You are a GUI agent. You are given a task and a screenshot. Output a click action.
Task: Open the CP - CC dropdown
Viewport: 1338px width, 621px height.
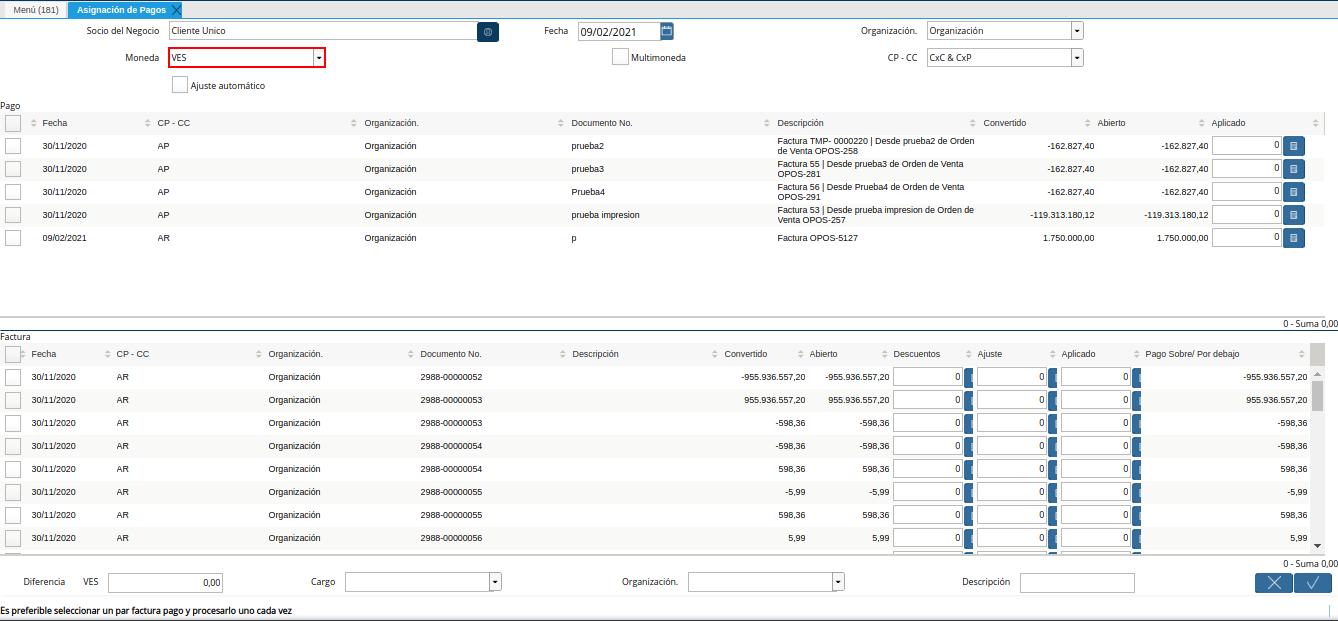(1076, 58)
